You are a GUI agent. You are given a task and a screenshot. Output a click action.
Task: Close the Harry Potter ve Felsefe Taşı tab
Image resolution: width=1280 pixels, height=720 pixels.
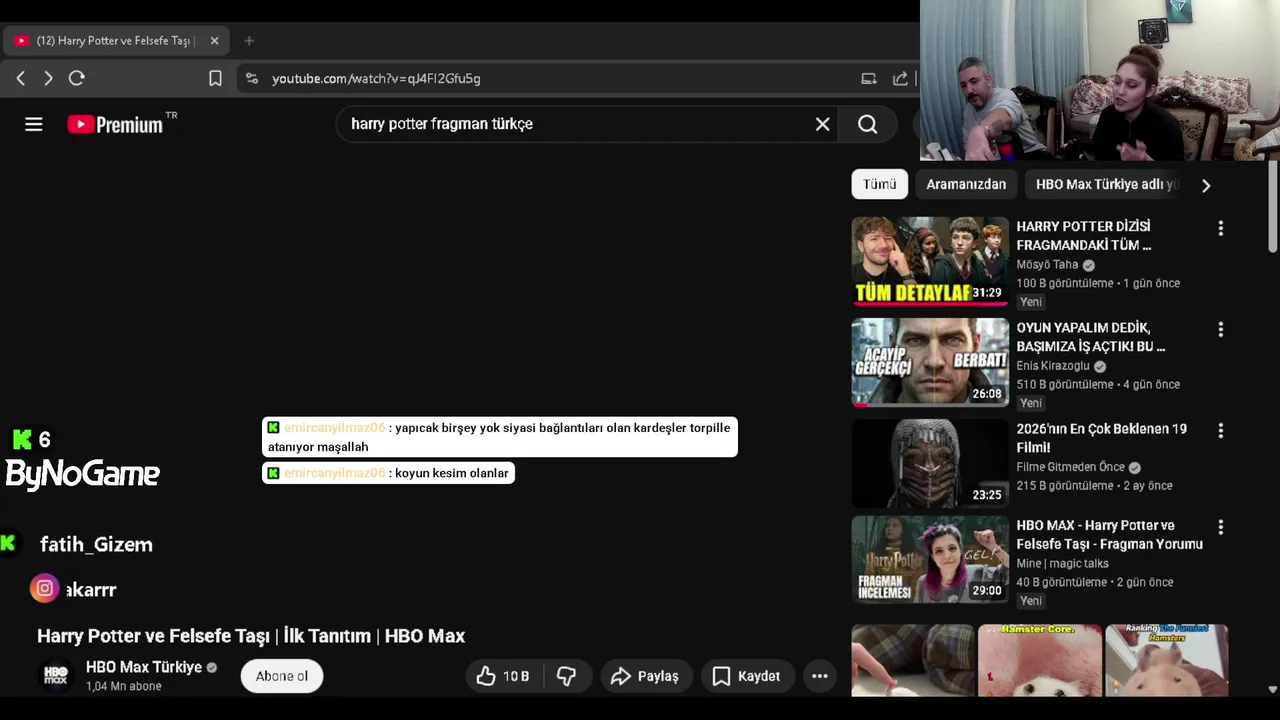214,41
